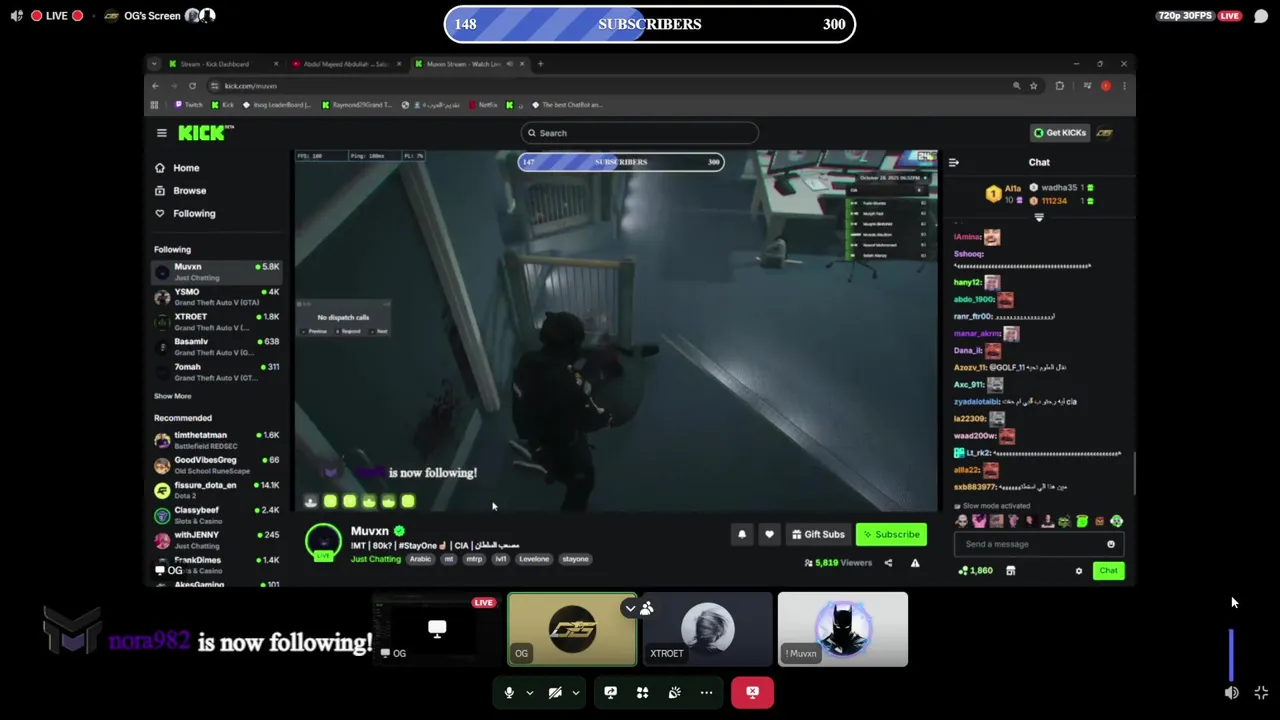
Task: Open microphone input options chevron
Action: click(x=529, y=693)
